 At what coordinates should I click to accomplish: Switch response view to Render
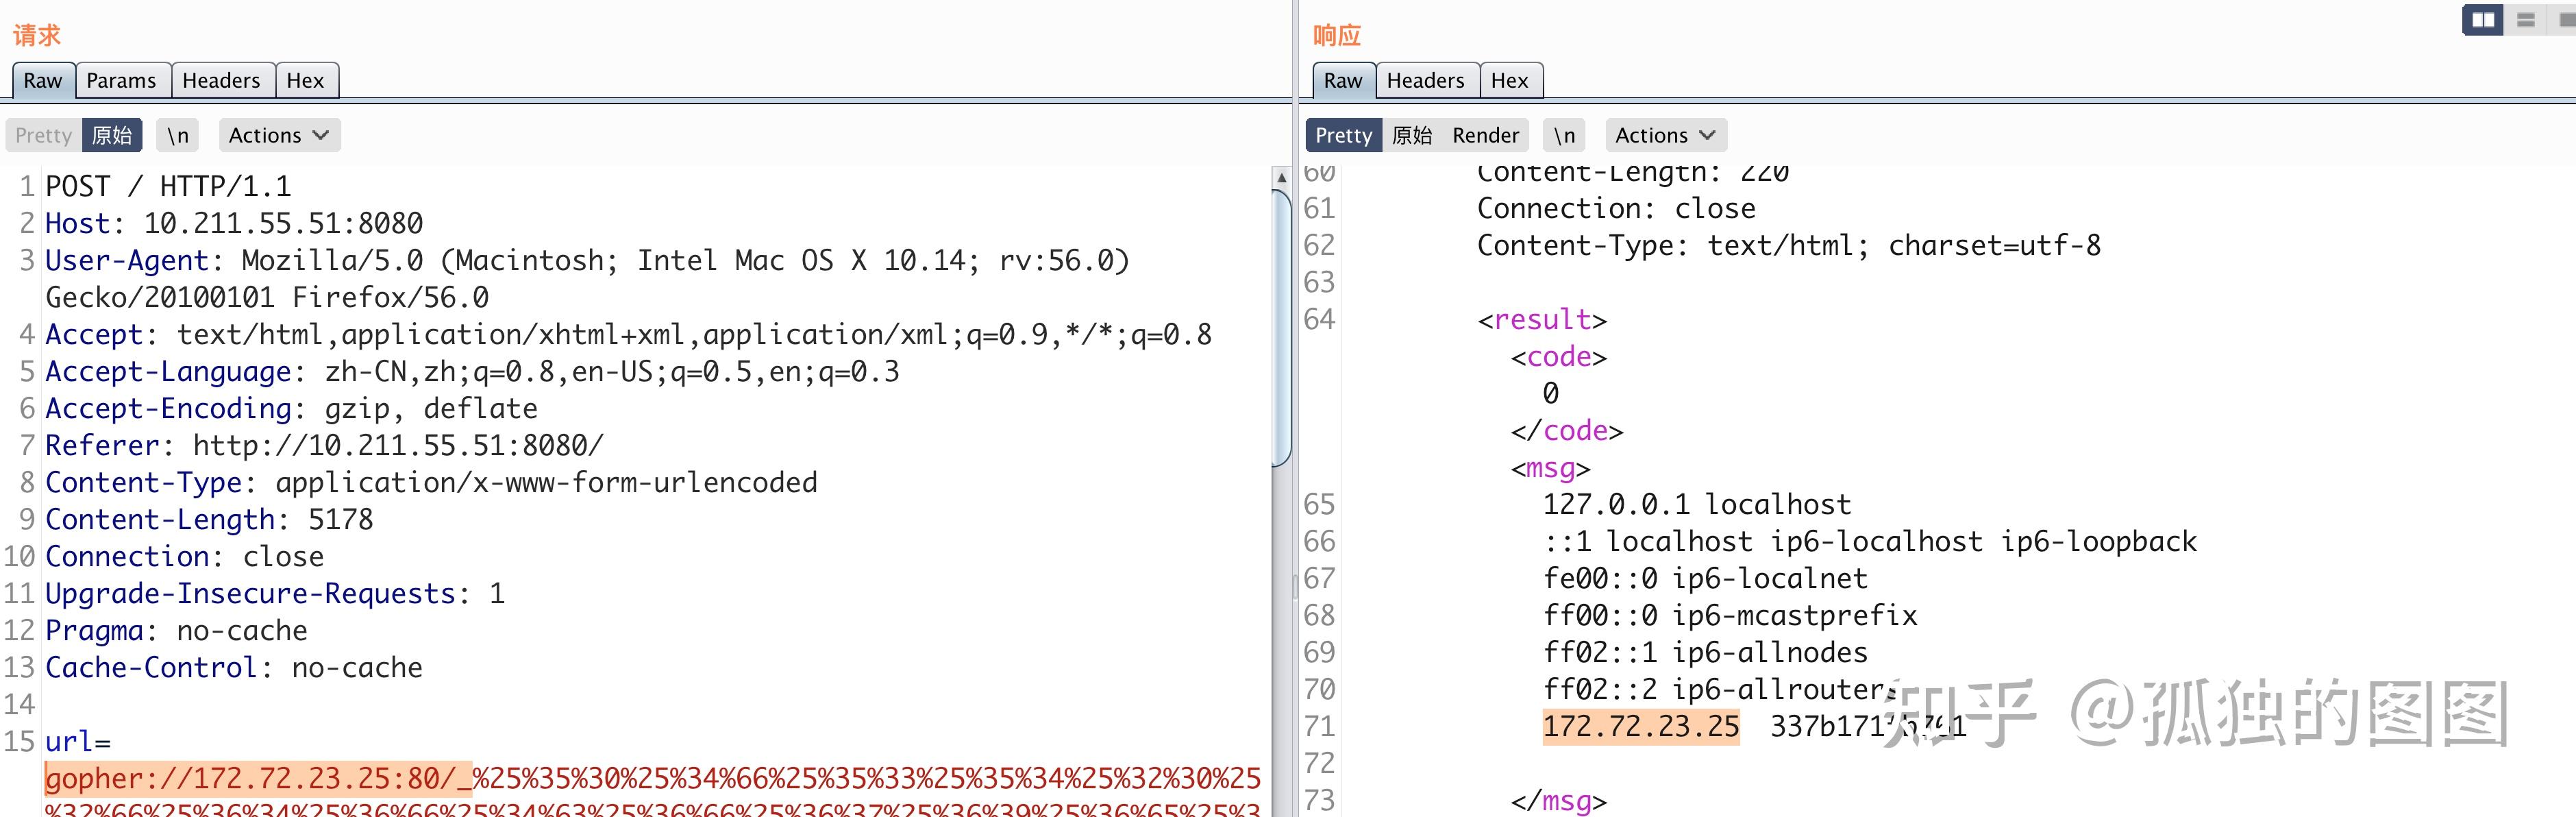tap(1485, 135)
